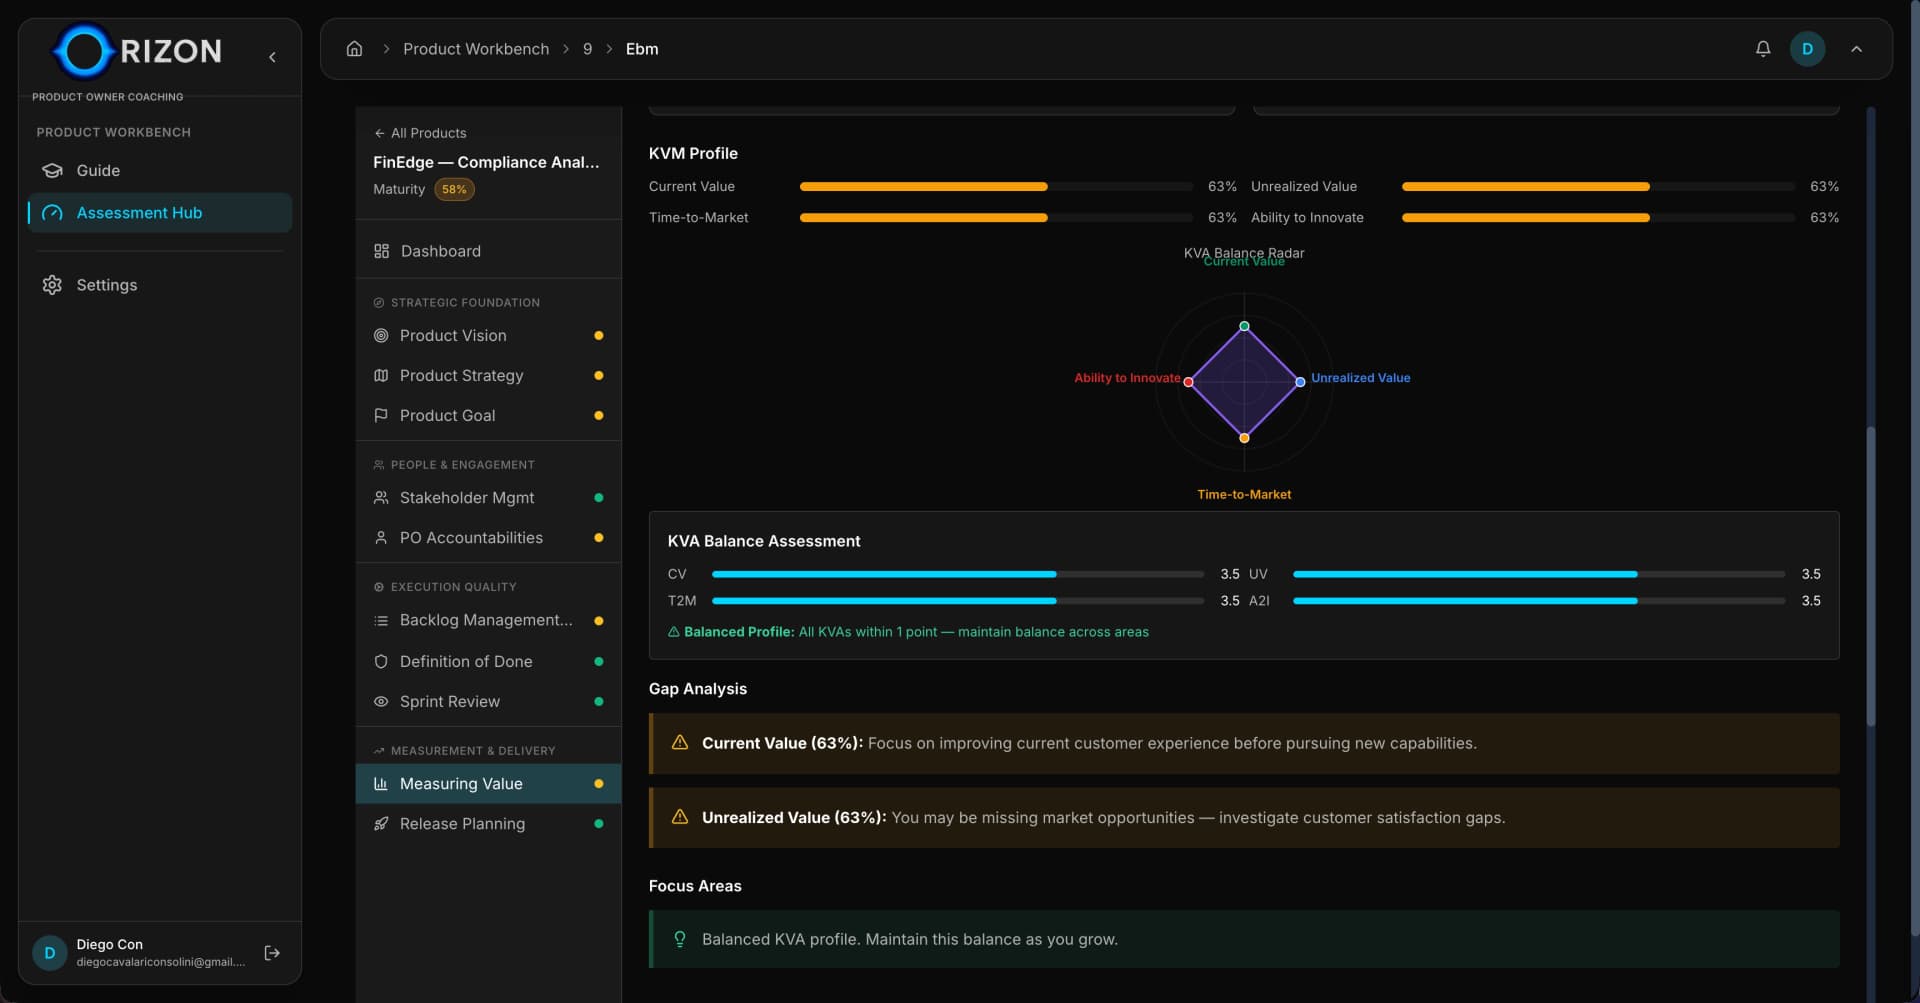Click the home icon in breadcrumb
1920x1003 pixels.
354,48
